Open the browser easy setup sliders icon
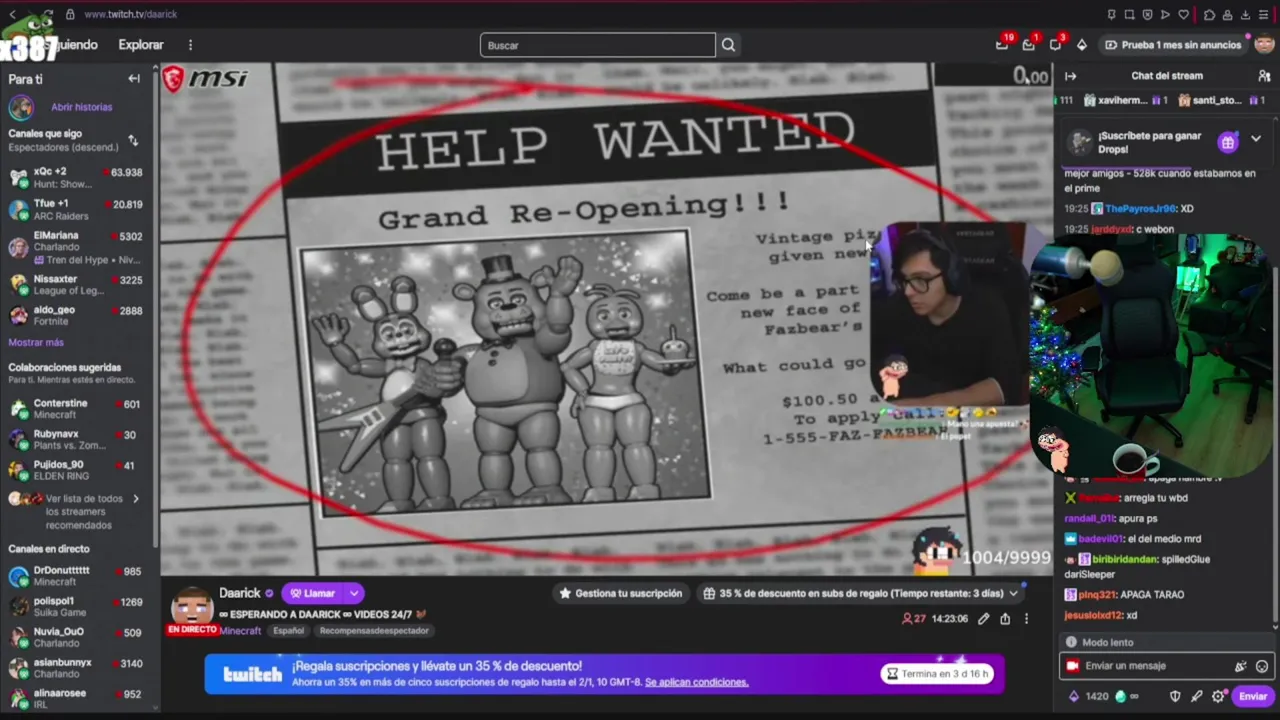Screen dimensions: 1280x720 point(1264,15)
